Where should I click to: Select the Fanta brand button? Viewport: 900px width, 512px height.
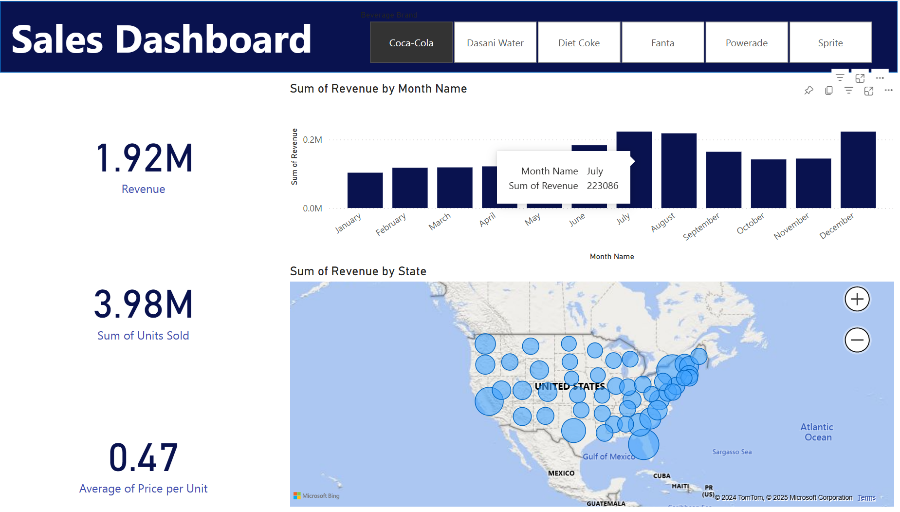pos(663,42)
